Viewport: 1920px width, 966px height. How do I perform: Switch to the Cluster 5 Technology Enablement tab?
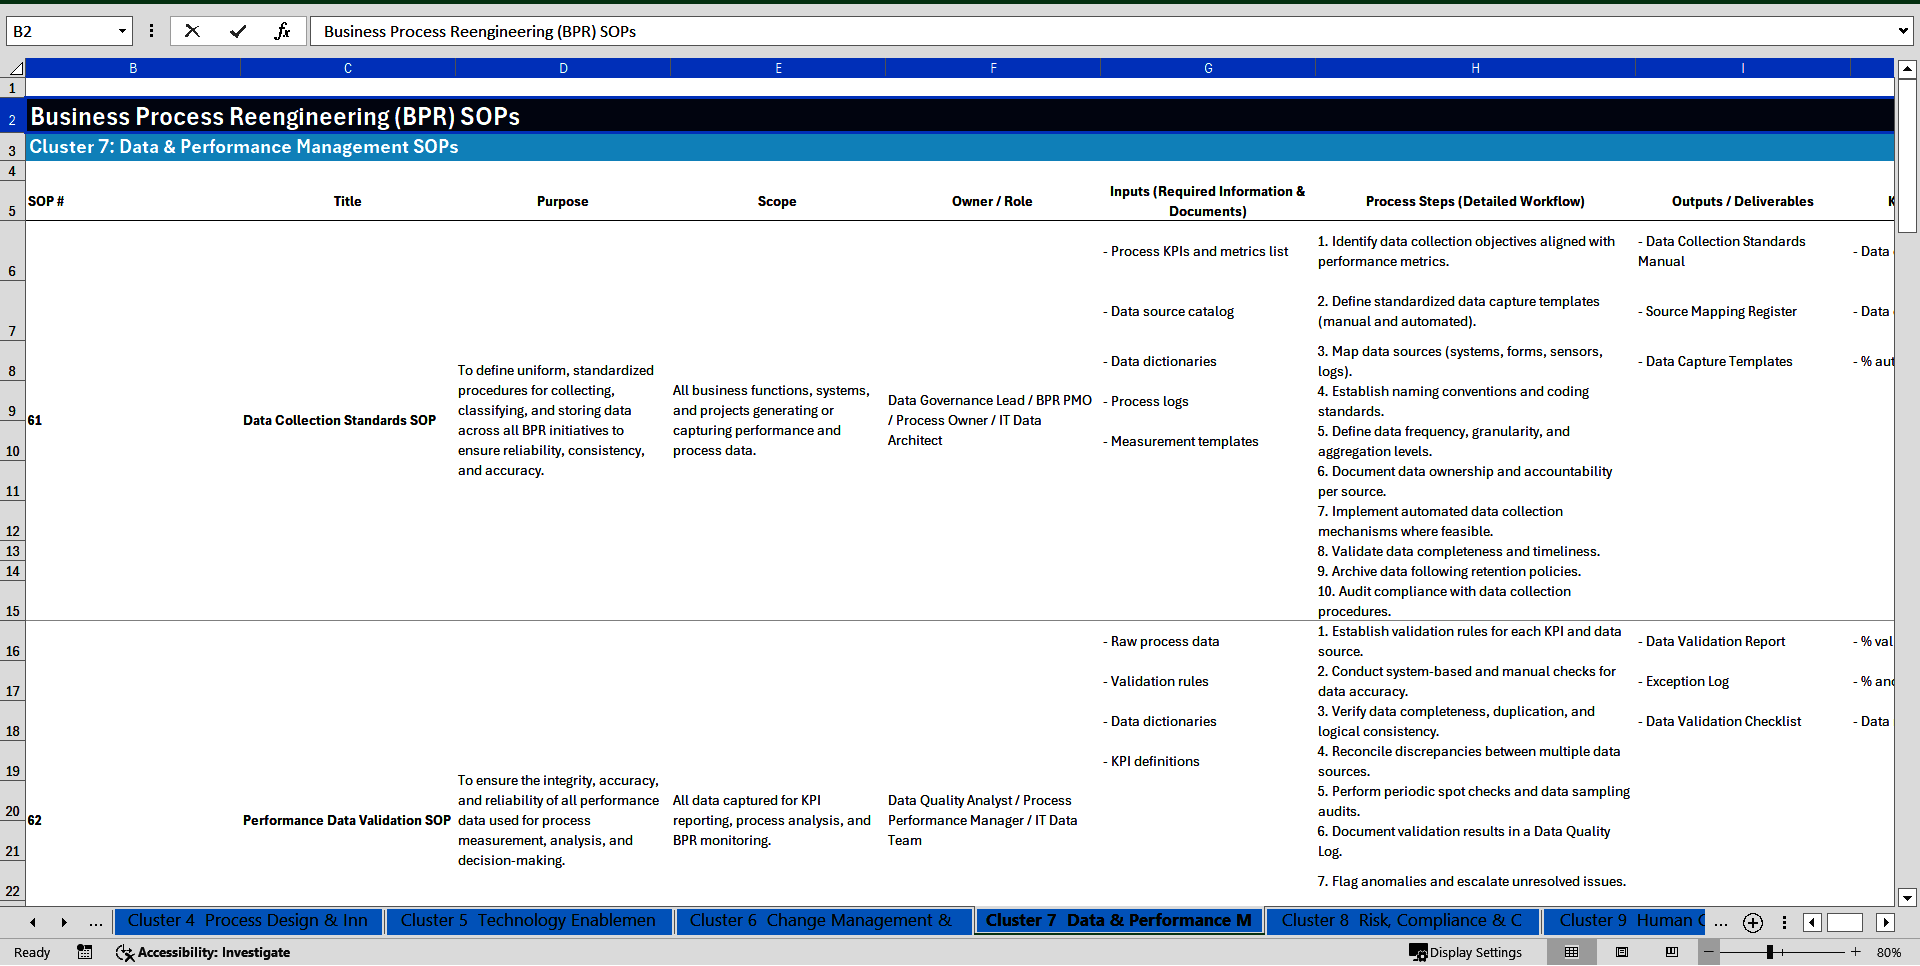pos(528,921)
